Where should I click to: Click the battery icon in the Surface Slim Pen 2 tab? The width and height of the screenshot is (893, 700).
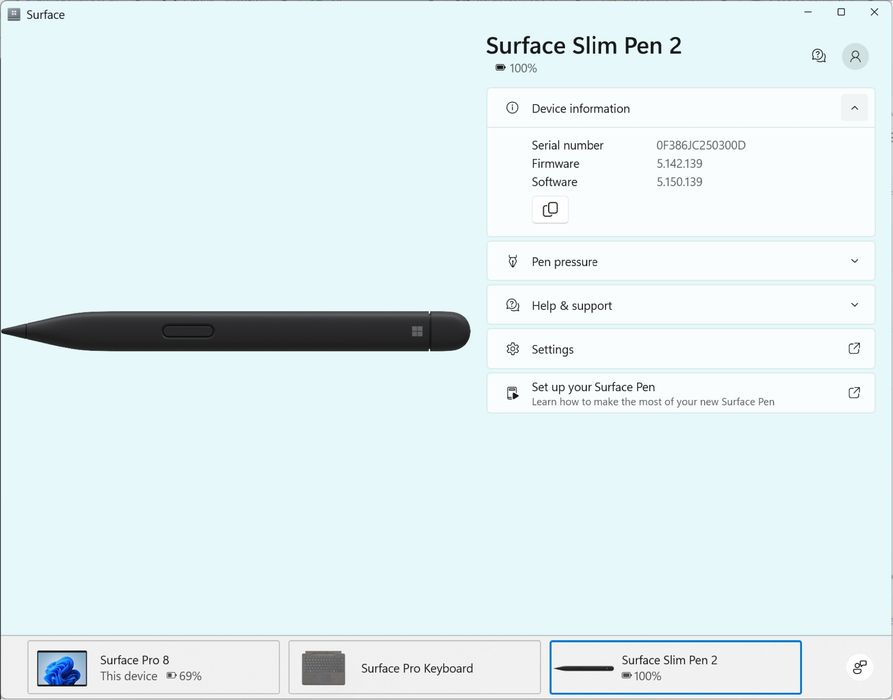tap(626, 676)
